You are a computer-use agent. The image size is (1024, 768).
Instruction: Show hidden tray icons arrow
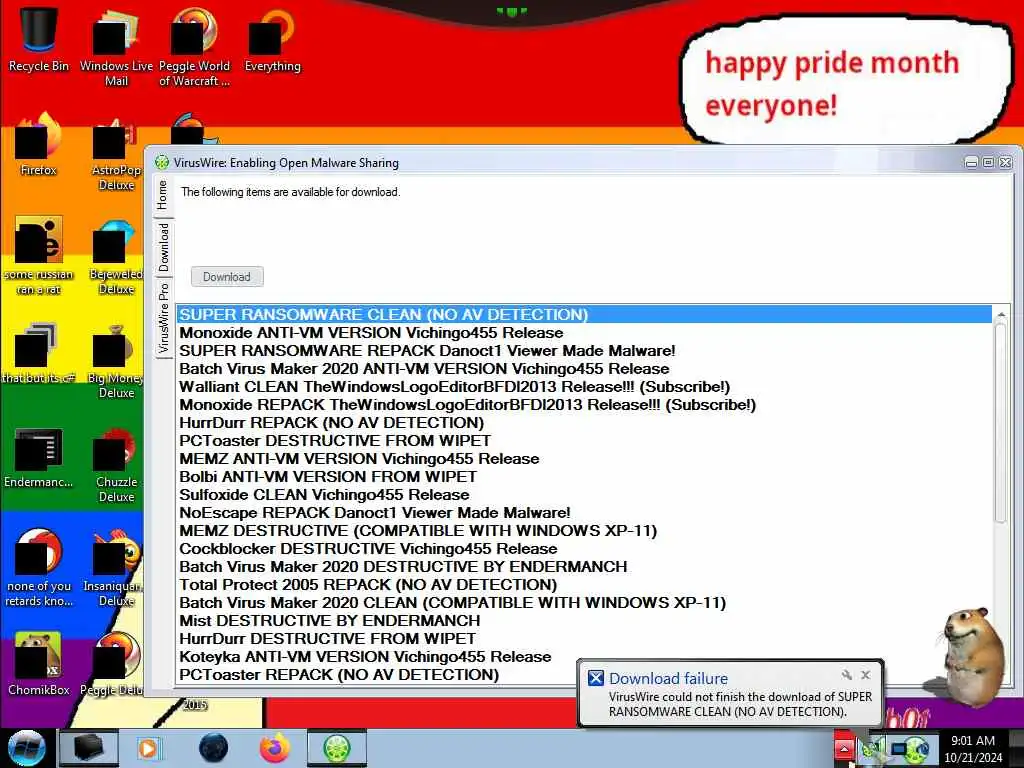(x=844, y=748)
